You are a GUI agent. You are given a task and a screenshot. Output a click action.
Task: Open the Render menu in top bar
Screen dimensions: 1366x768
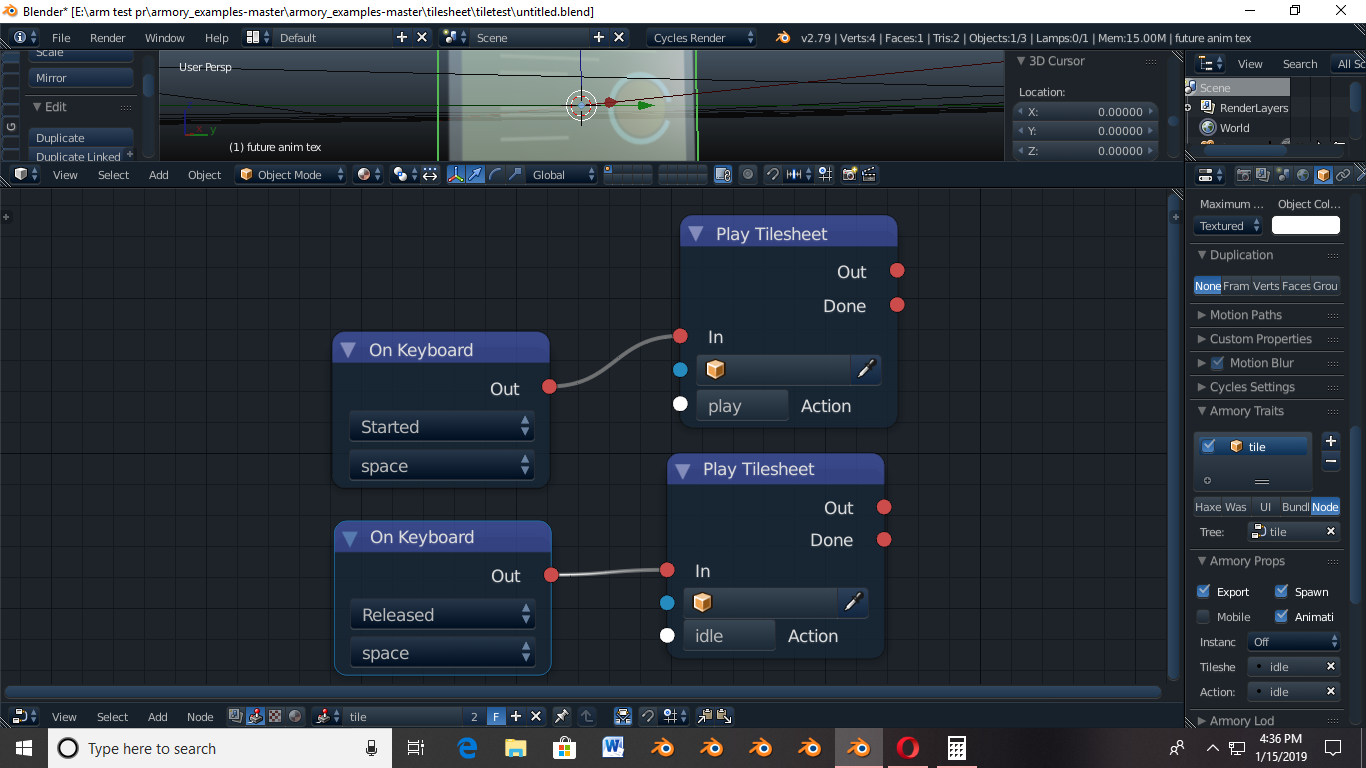coord(108,38)
